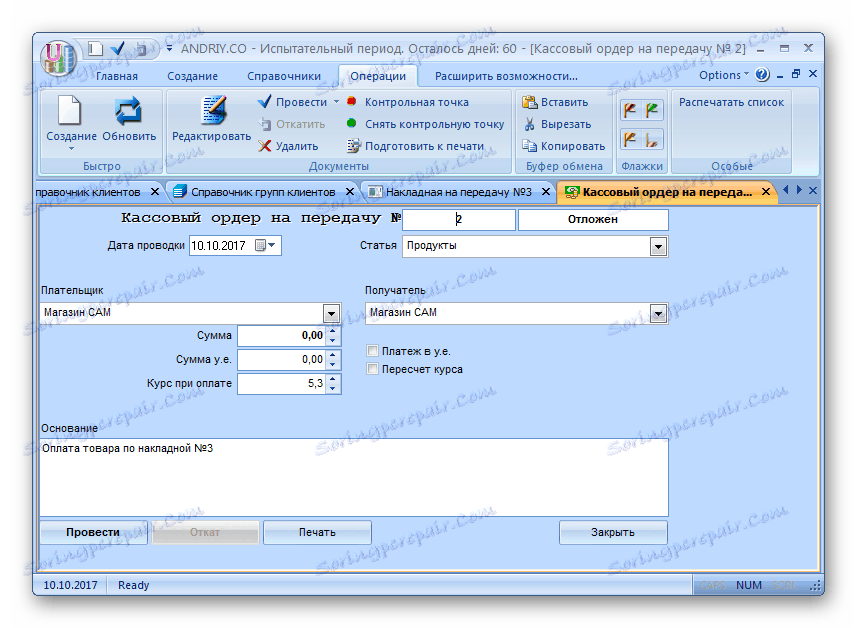Screen dimensions: 857x628
Task: Click the Основание text area
Action: click(354, 477)
